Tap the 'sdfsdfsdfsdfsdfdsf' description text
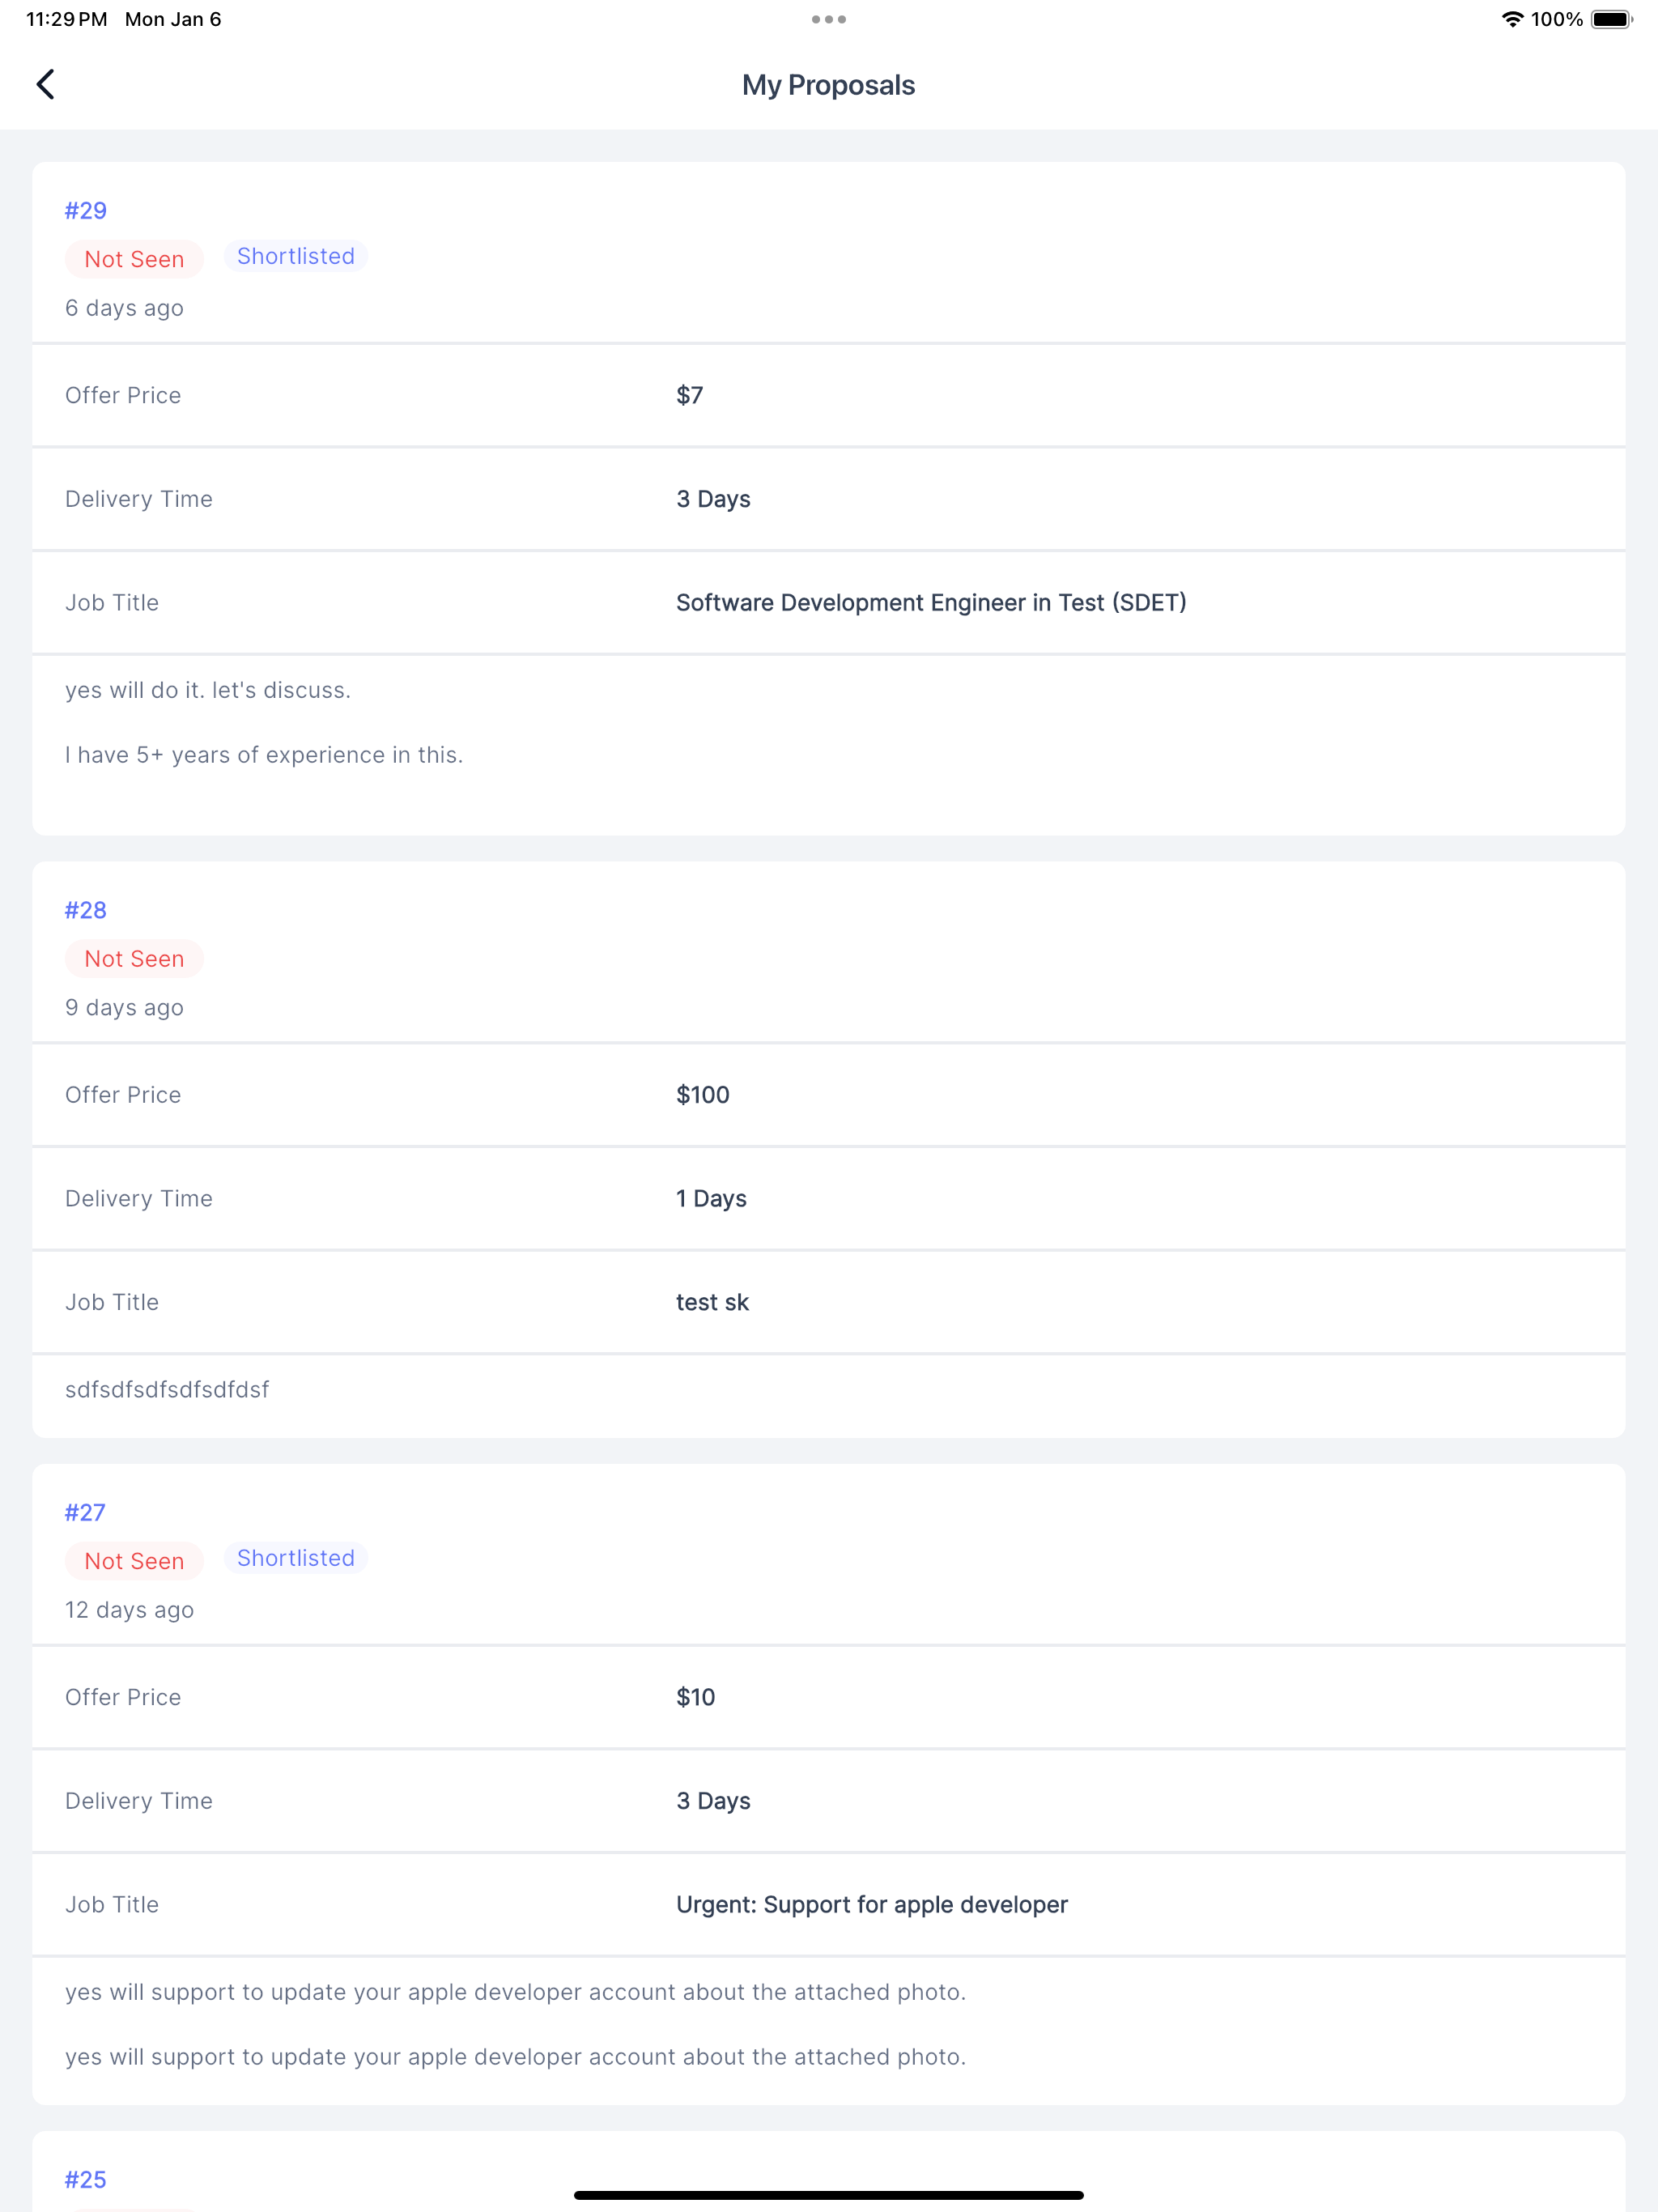 coord(167,1389)
